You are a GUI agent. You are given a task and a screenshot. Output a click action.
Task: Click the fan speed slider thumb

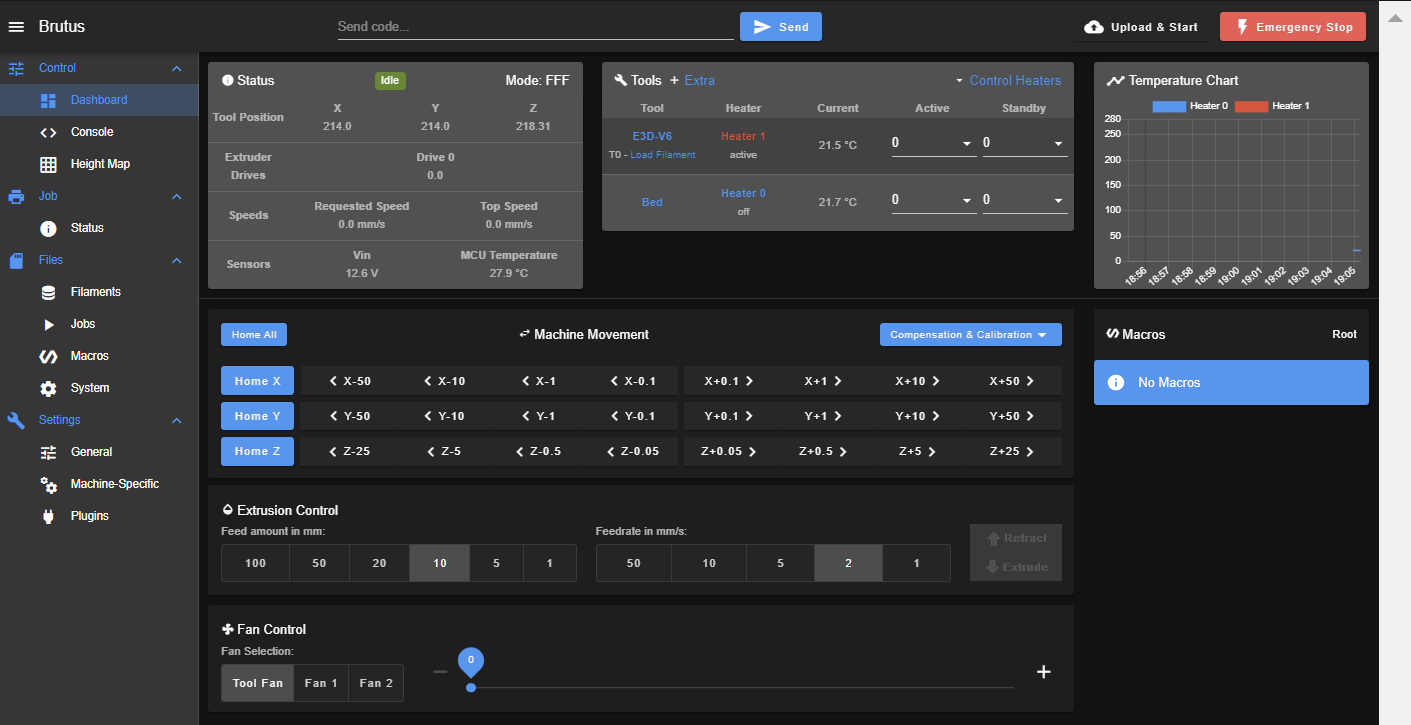(471, 687)
